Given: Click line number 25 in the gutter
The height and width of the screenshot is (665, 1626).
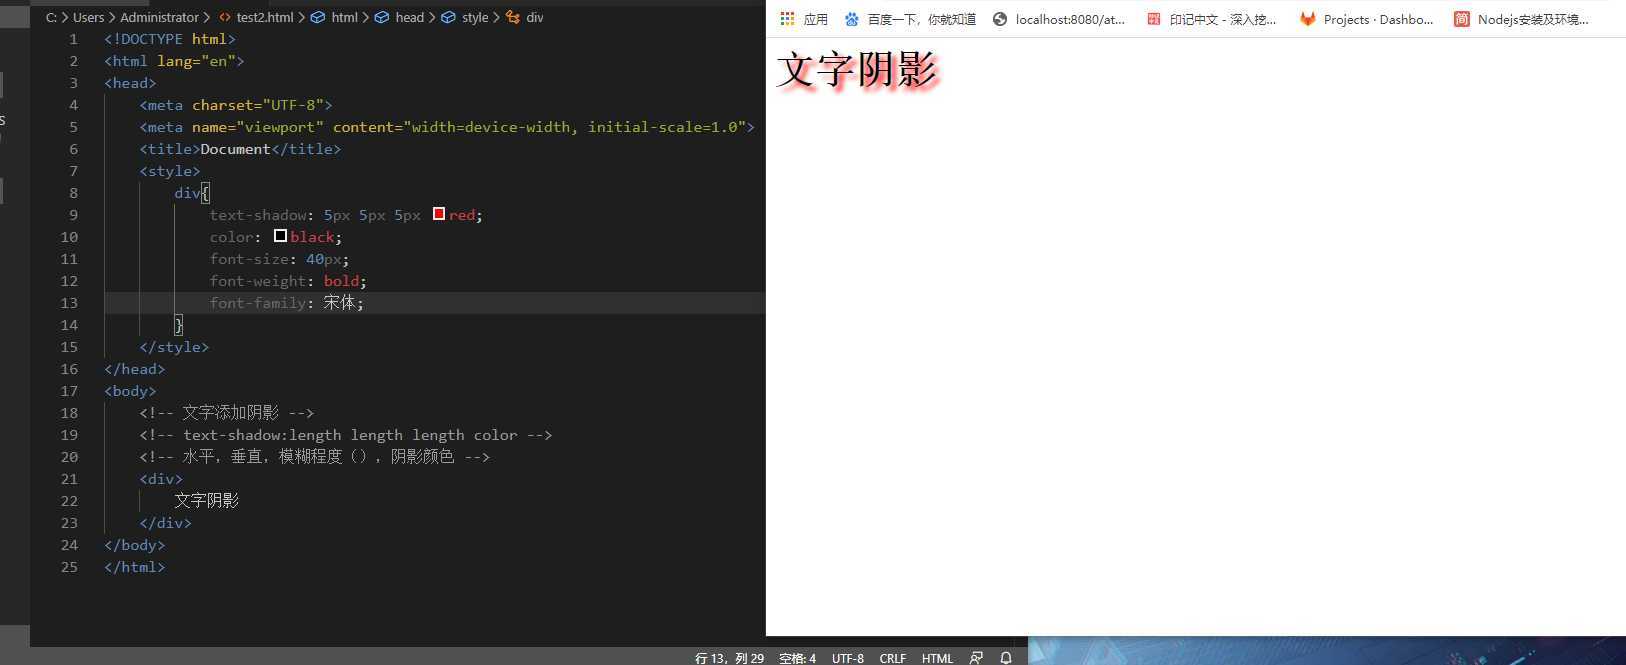Looking at the screenshot, I should (69, 567).
